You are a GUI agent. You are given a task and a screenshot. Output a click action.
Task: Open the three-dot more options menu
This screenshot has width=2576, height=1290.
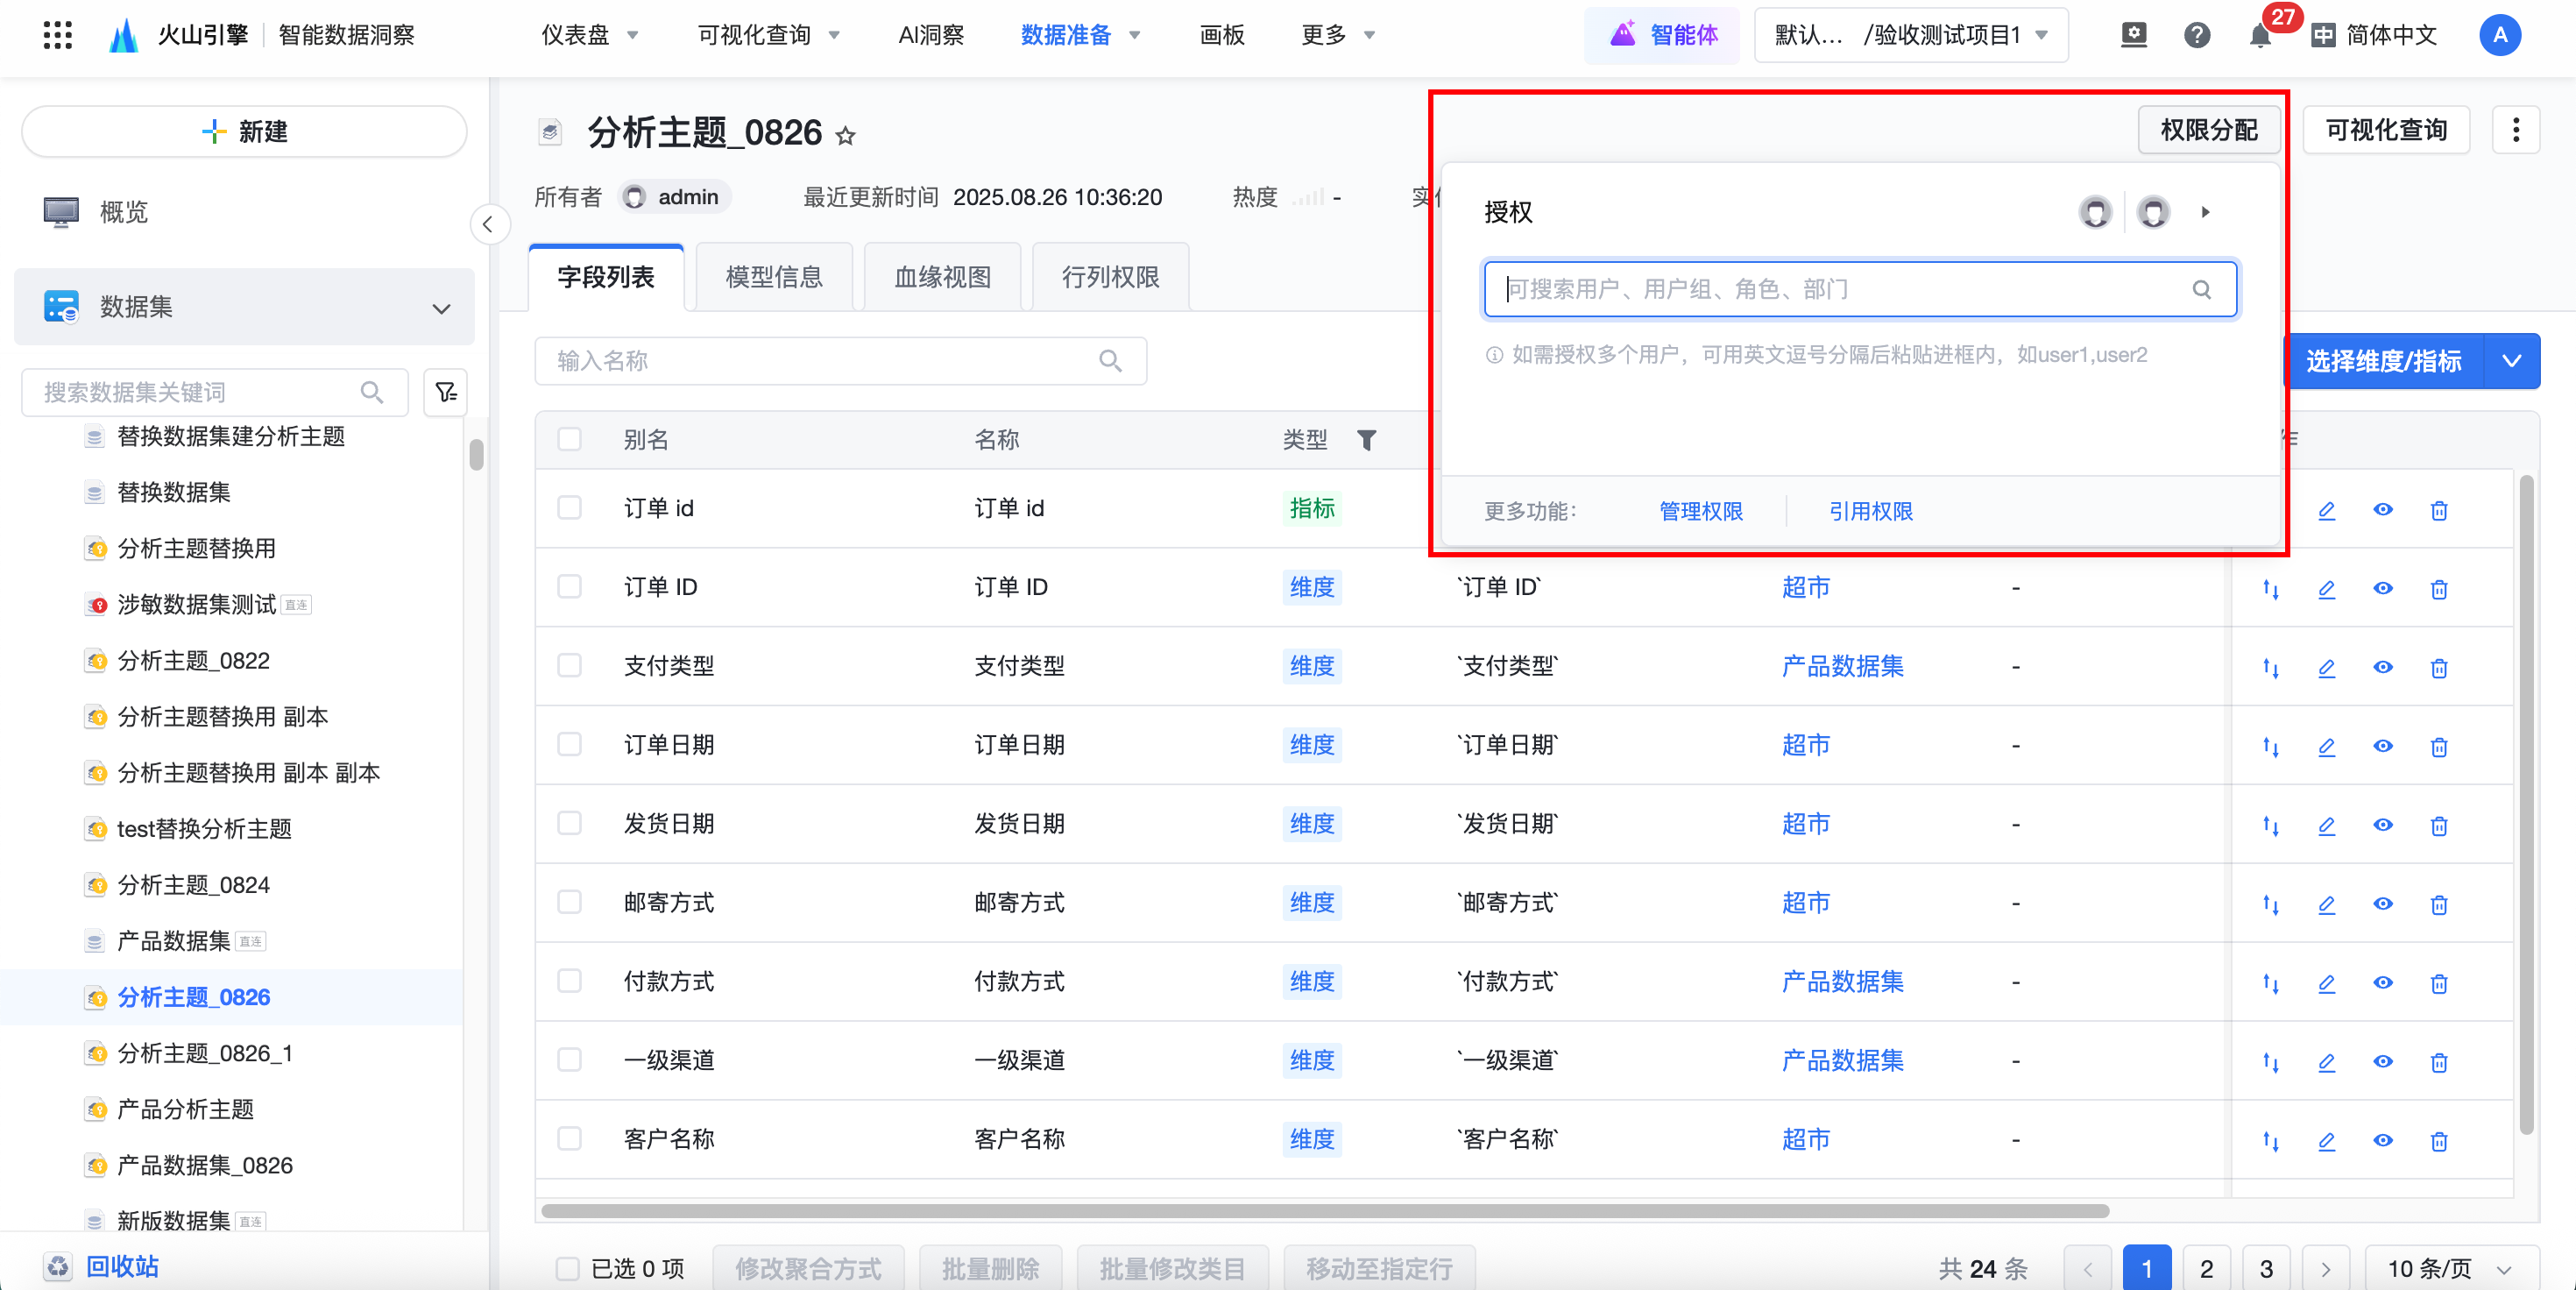(2515, 130)
